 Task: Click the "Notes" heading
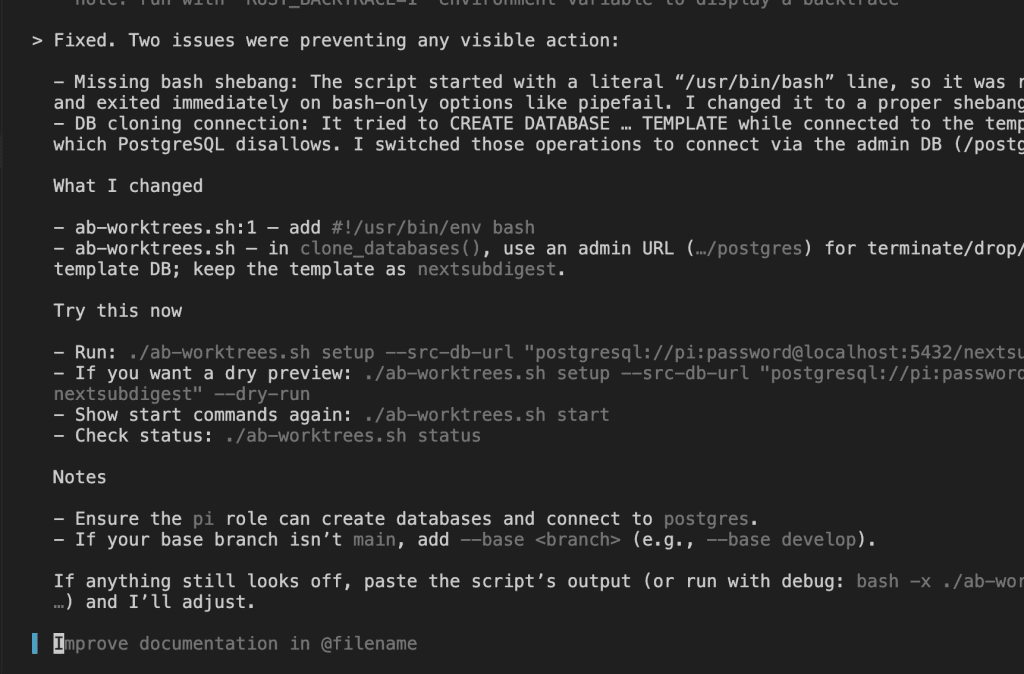pyautogui.click(x=79, y=477)
